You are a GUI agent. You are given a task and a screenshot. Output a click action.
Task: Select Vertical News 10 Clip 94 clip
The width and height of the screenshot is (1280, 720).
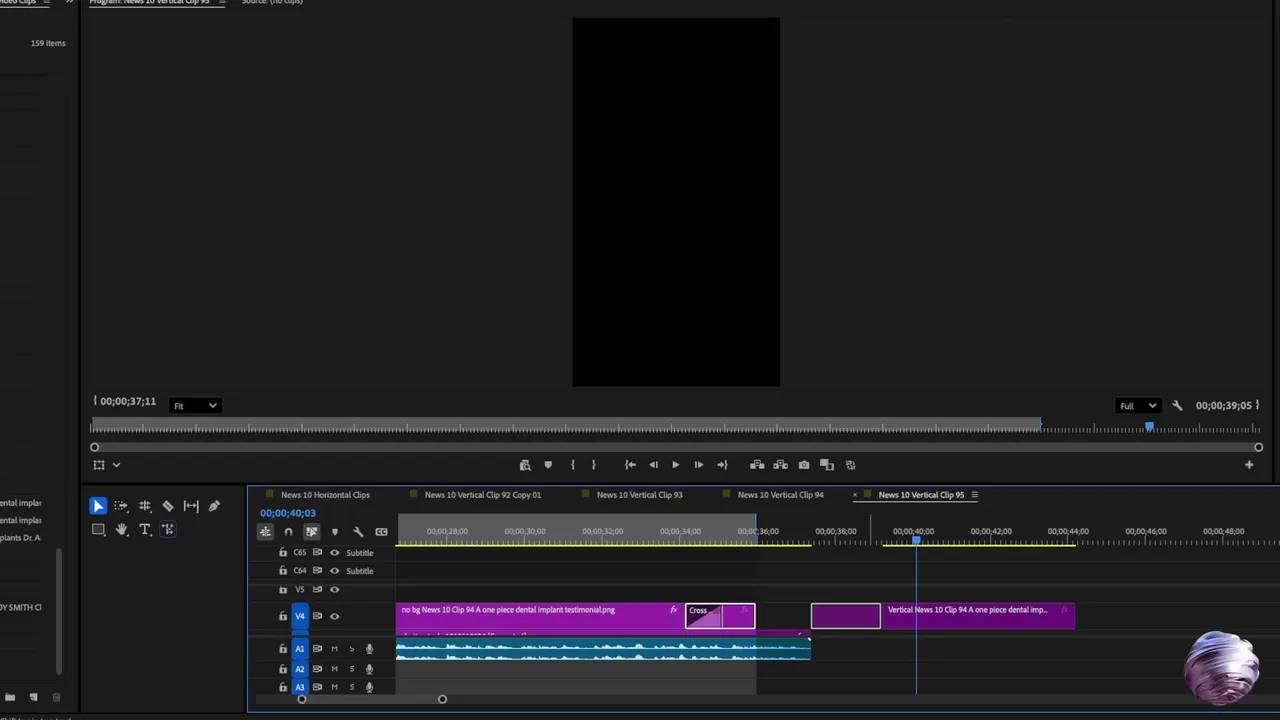[978, 616]
